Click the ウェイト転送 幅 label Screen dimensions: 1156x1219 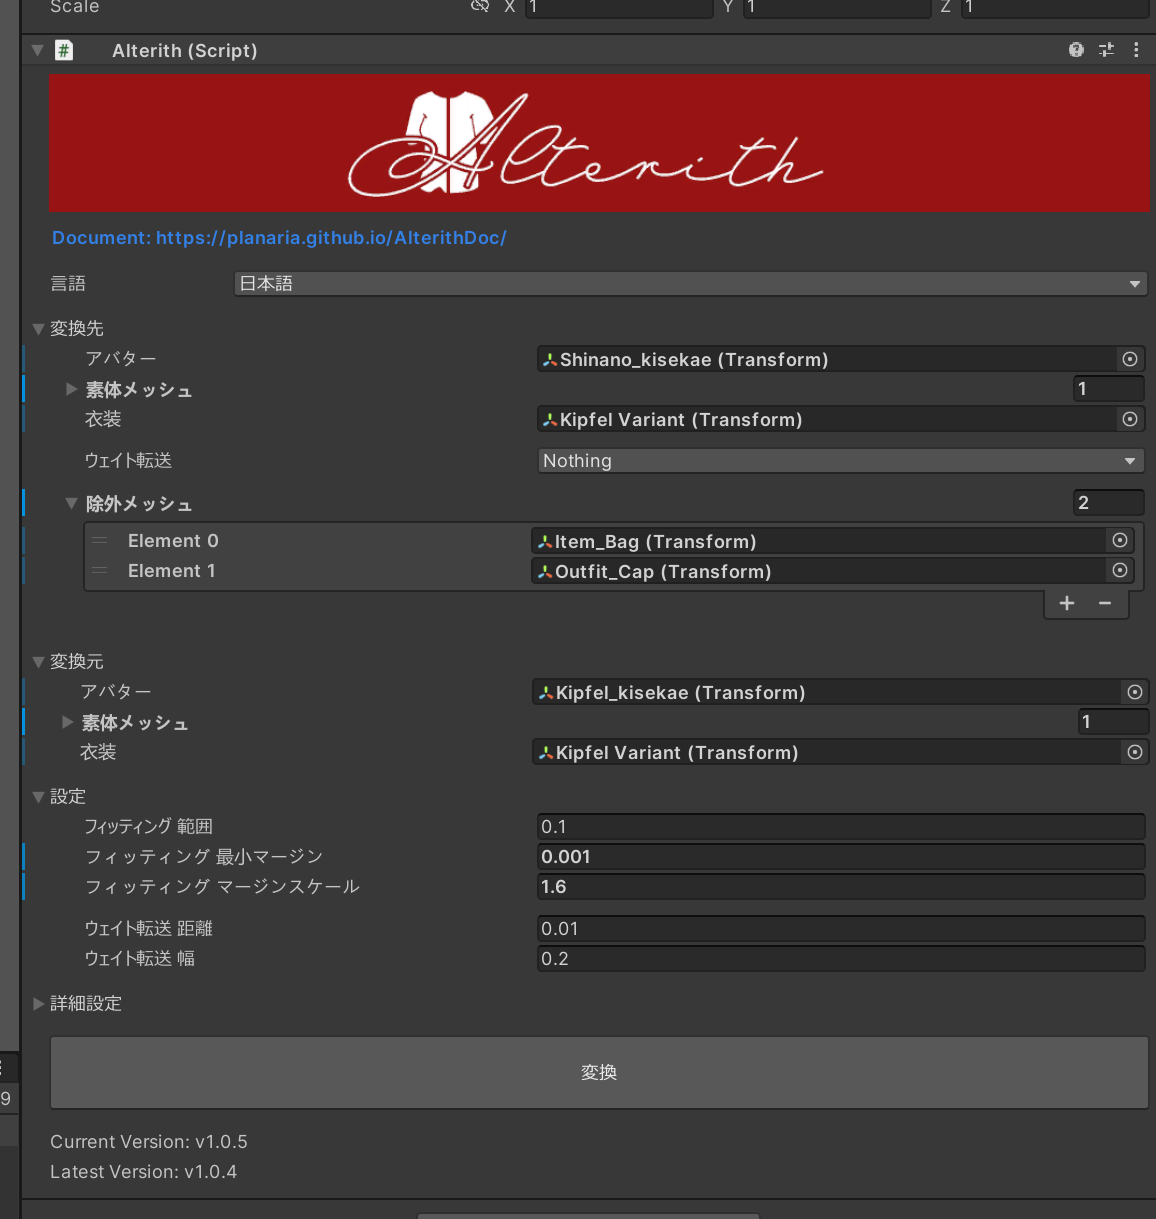tap(140, 959)
